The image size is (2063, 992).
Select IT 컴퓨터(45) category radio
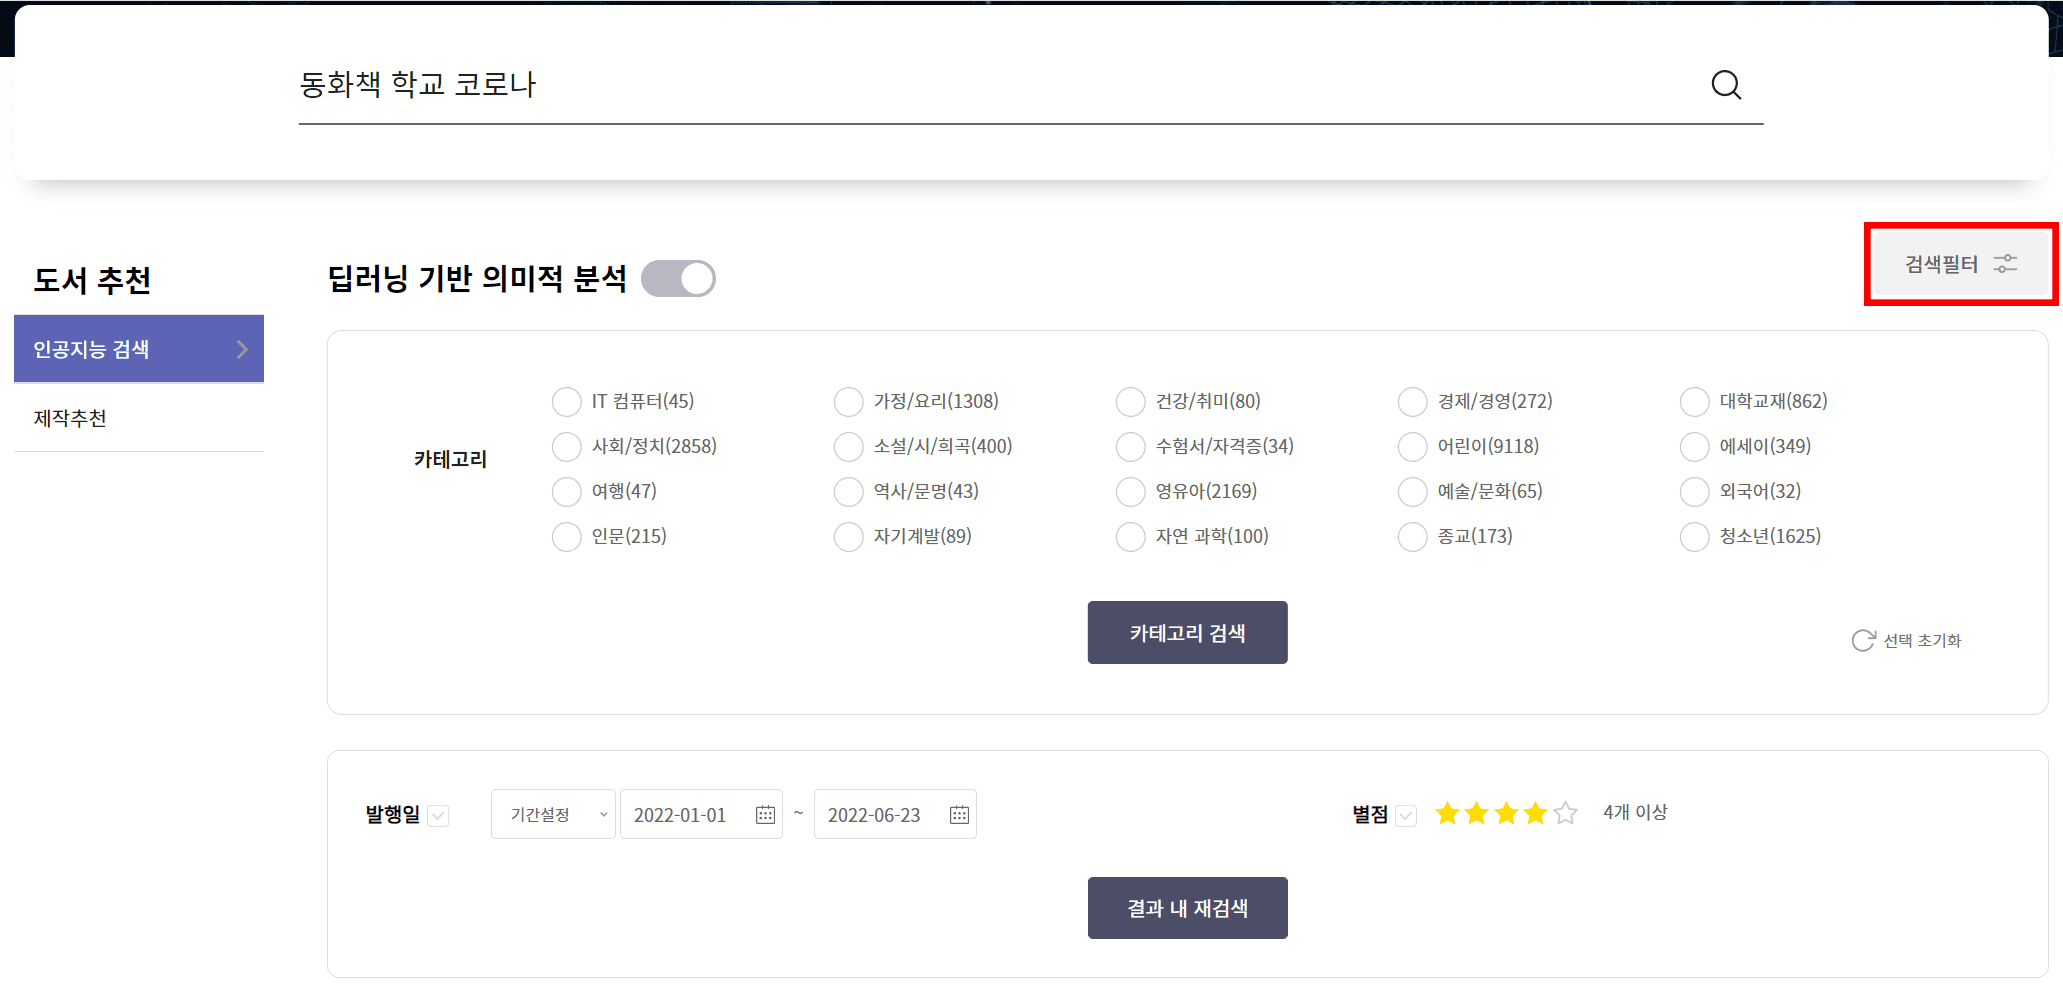tap(567, 402)
